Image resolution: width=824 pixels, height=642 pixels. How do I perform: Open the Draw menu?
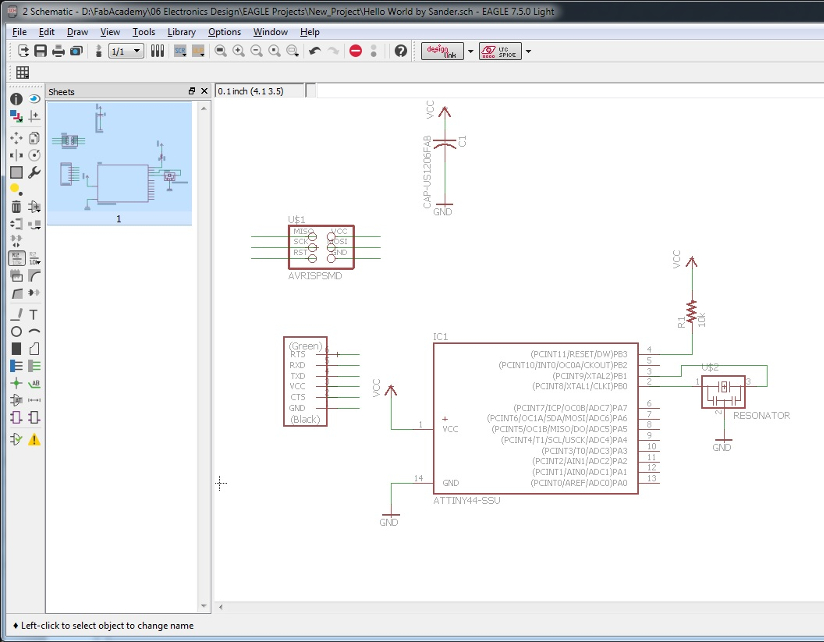point(77,32)
